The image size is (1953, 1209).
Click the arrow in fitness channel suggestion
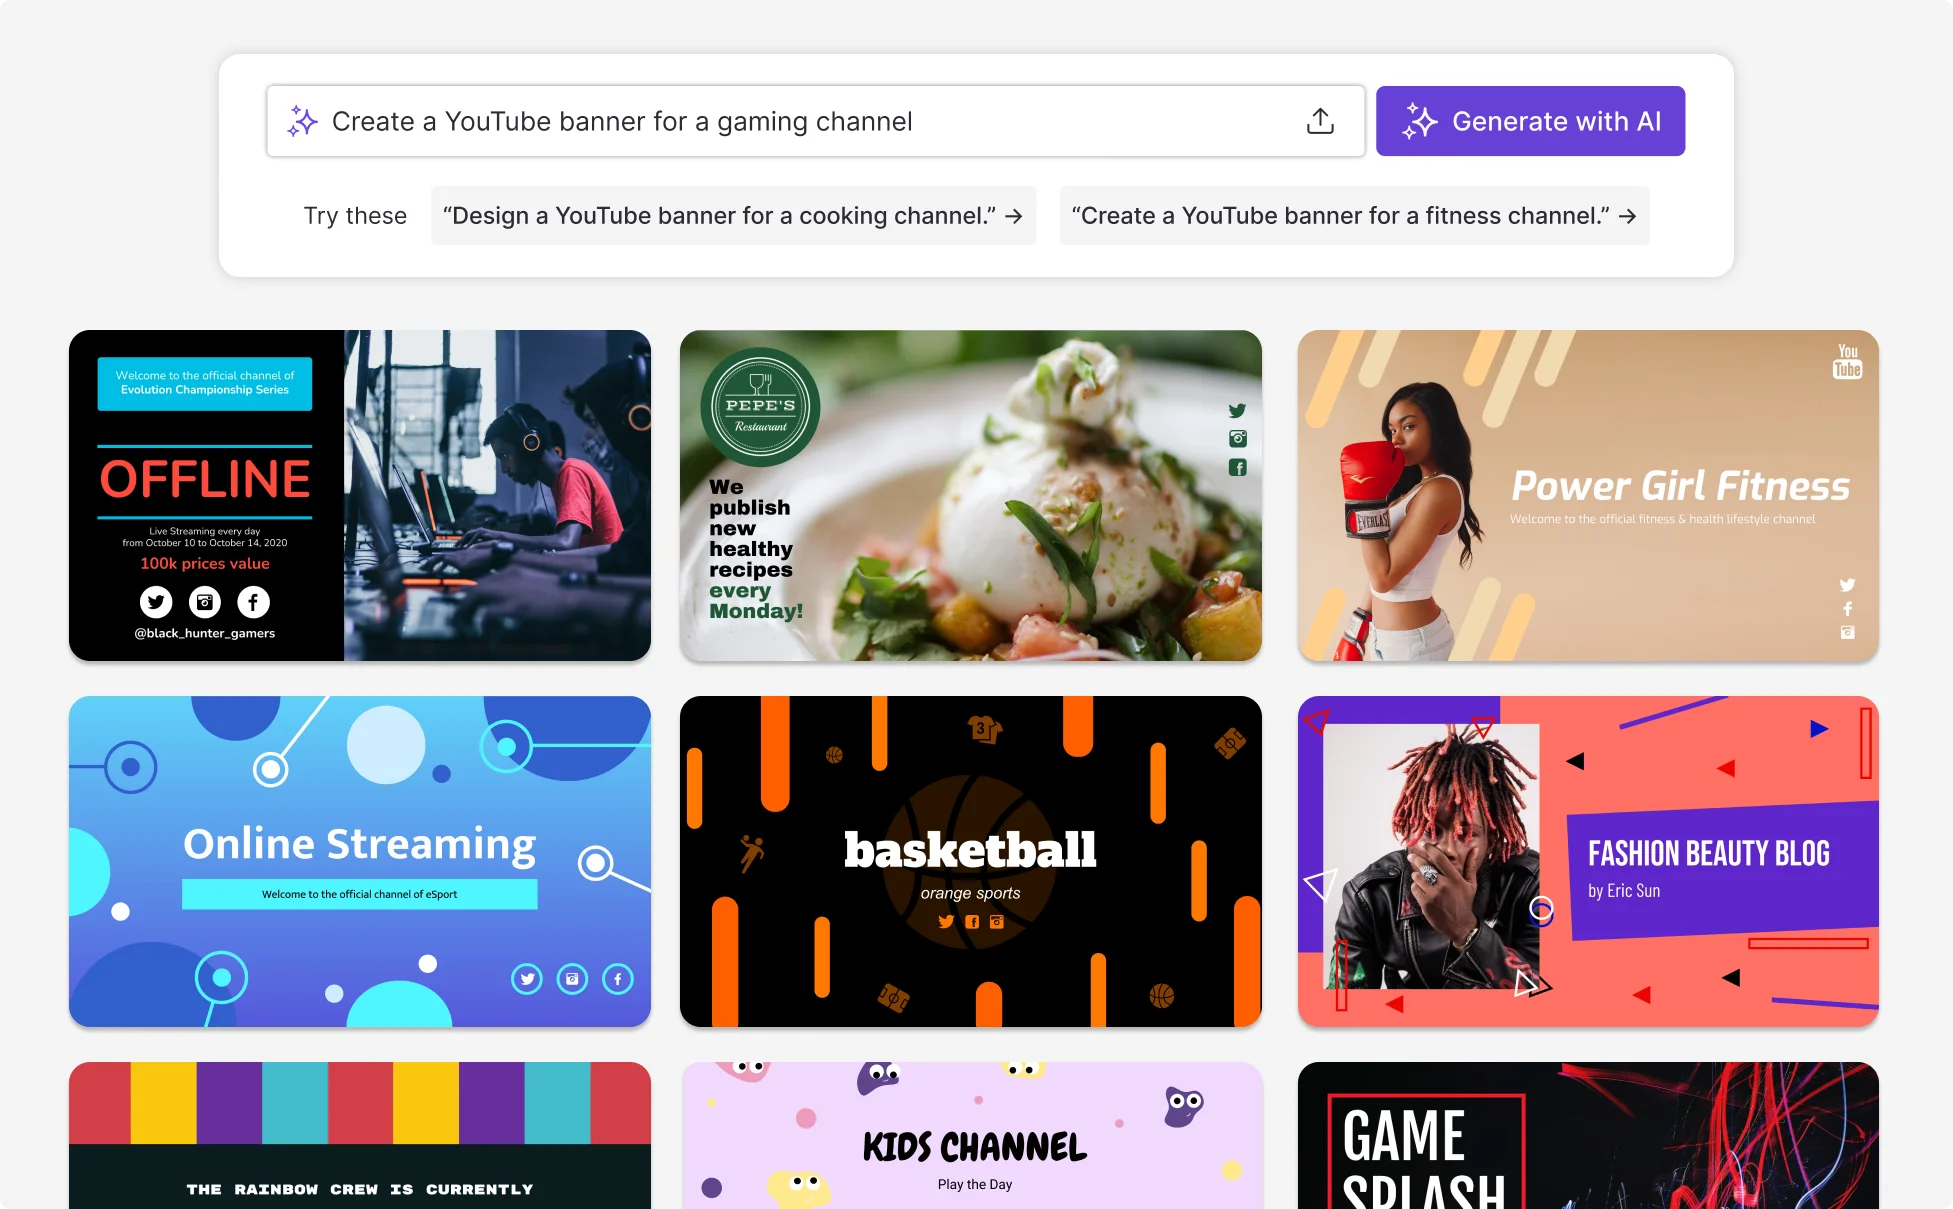click(x=1627, y=216)
